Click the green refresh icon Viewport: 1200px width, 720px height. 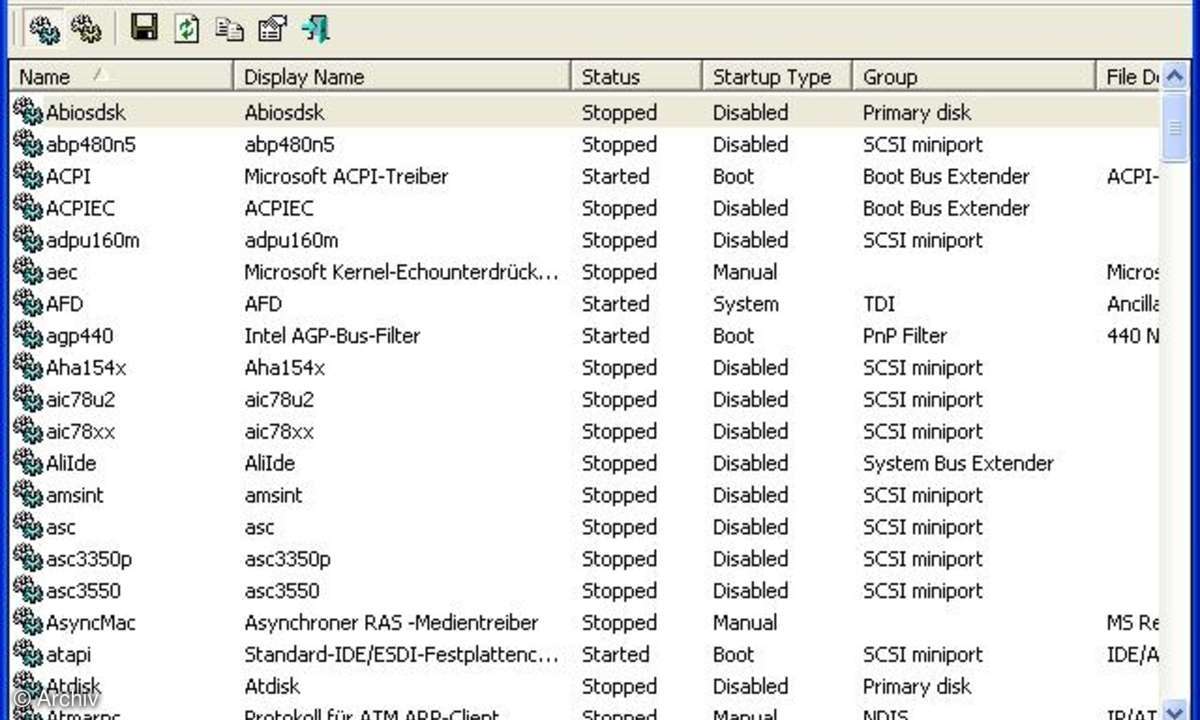point(187,29)
